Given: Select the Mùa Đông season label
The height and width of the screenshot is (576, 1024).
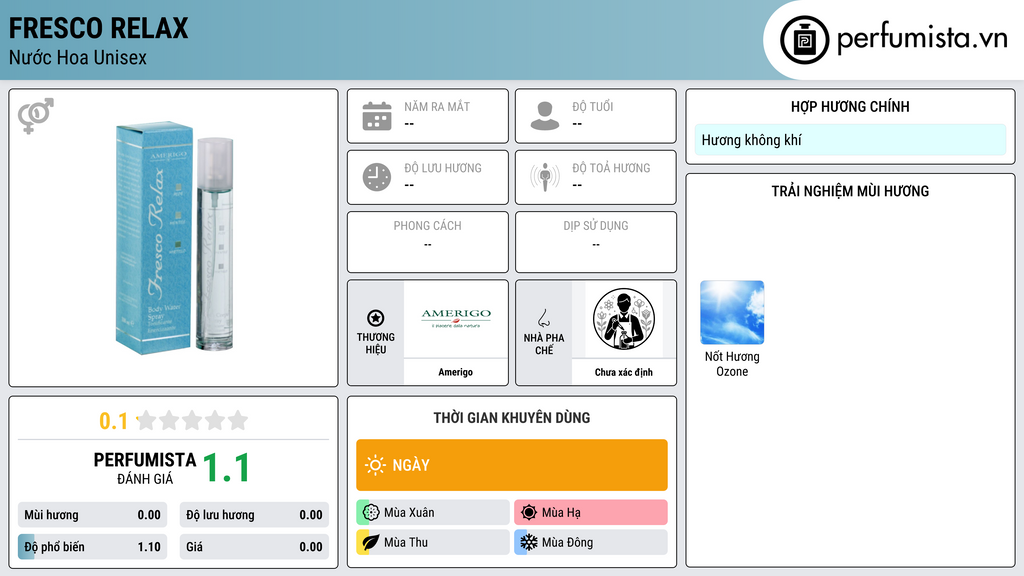Looking at the screenshot, I should (x=568, y=542).
